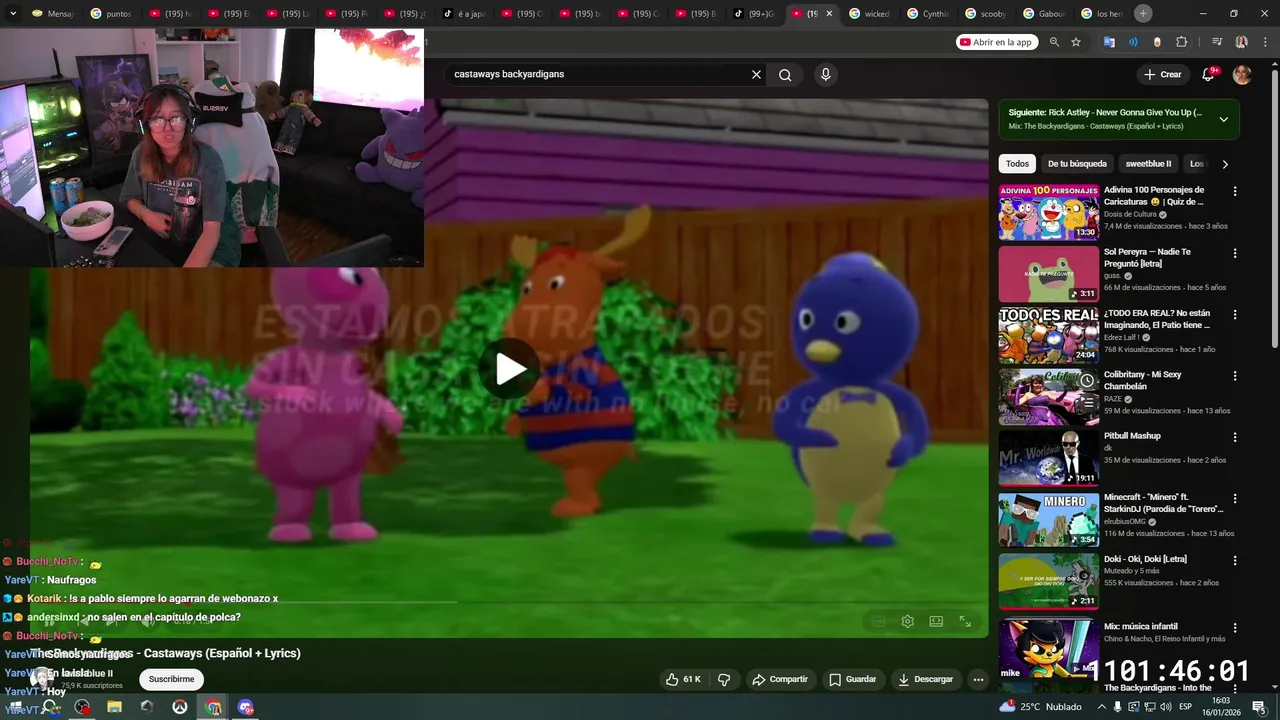Viewport: 1280px width, 720px height.
Task: Click the browser zoom magnifier icon
Action: (1054, 42)
